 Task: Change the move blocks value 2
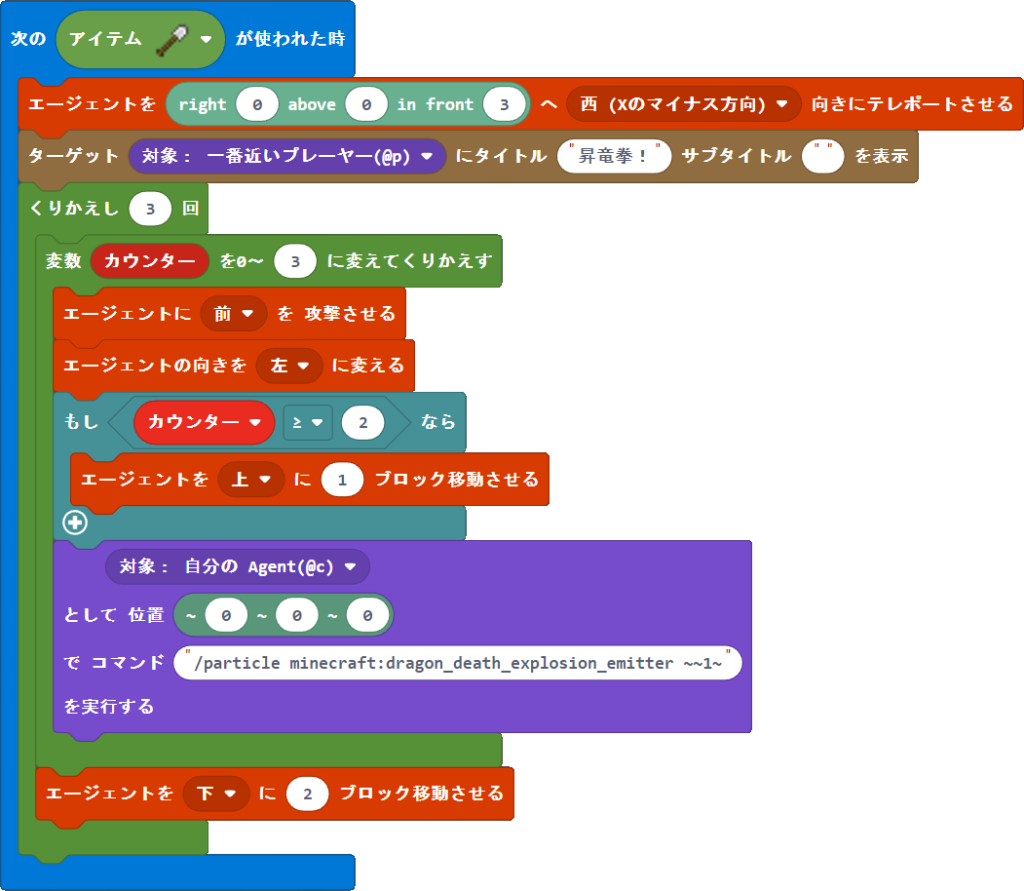coord(306,793)
